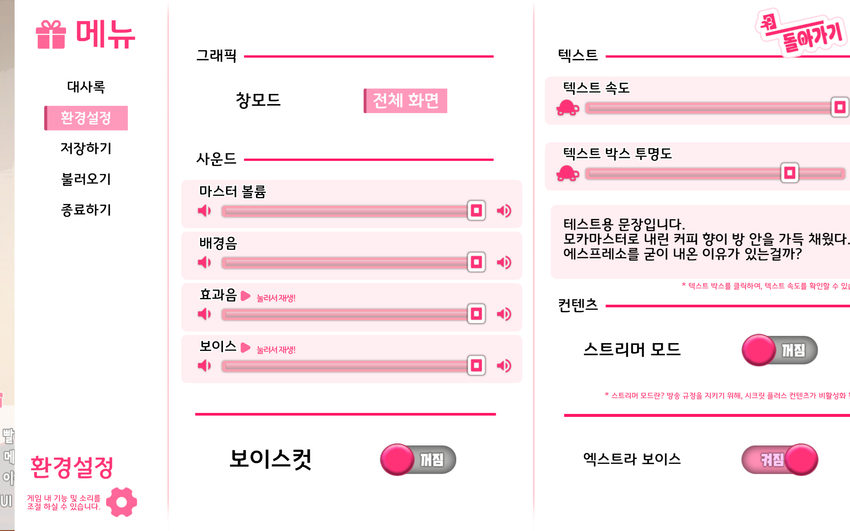Open the 불러오기 menu entry

click(x=86, y=180)
